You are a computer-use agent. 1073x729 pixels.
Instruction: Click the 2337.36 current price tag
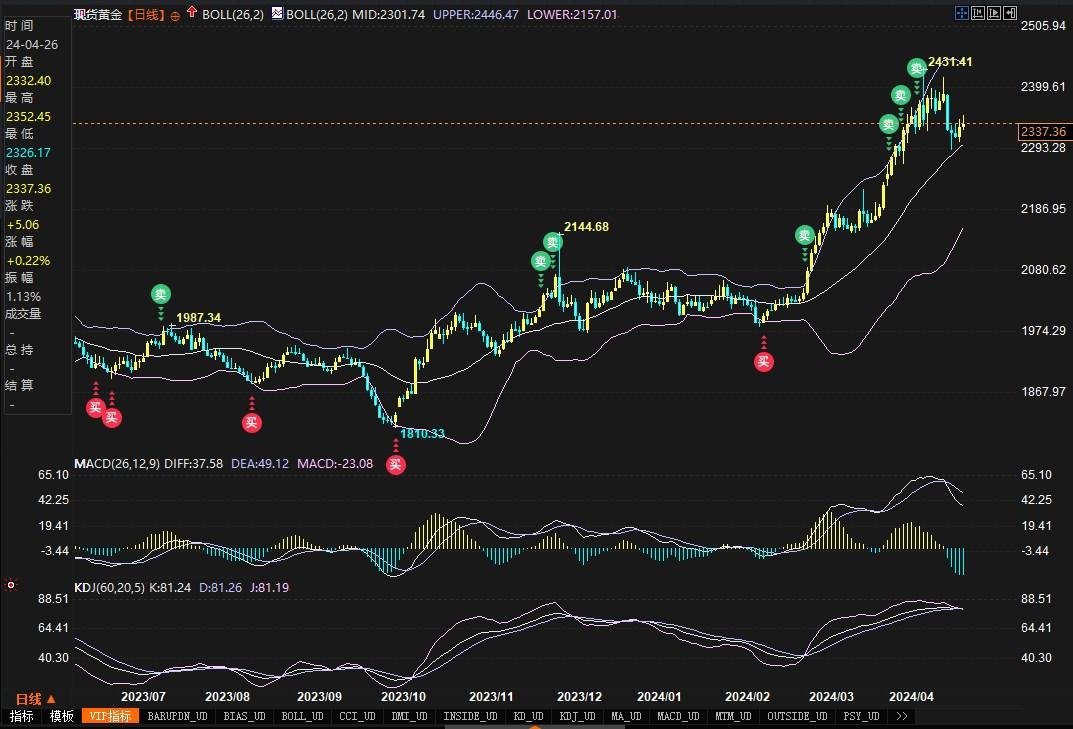click(x=1043, y=132)
